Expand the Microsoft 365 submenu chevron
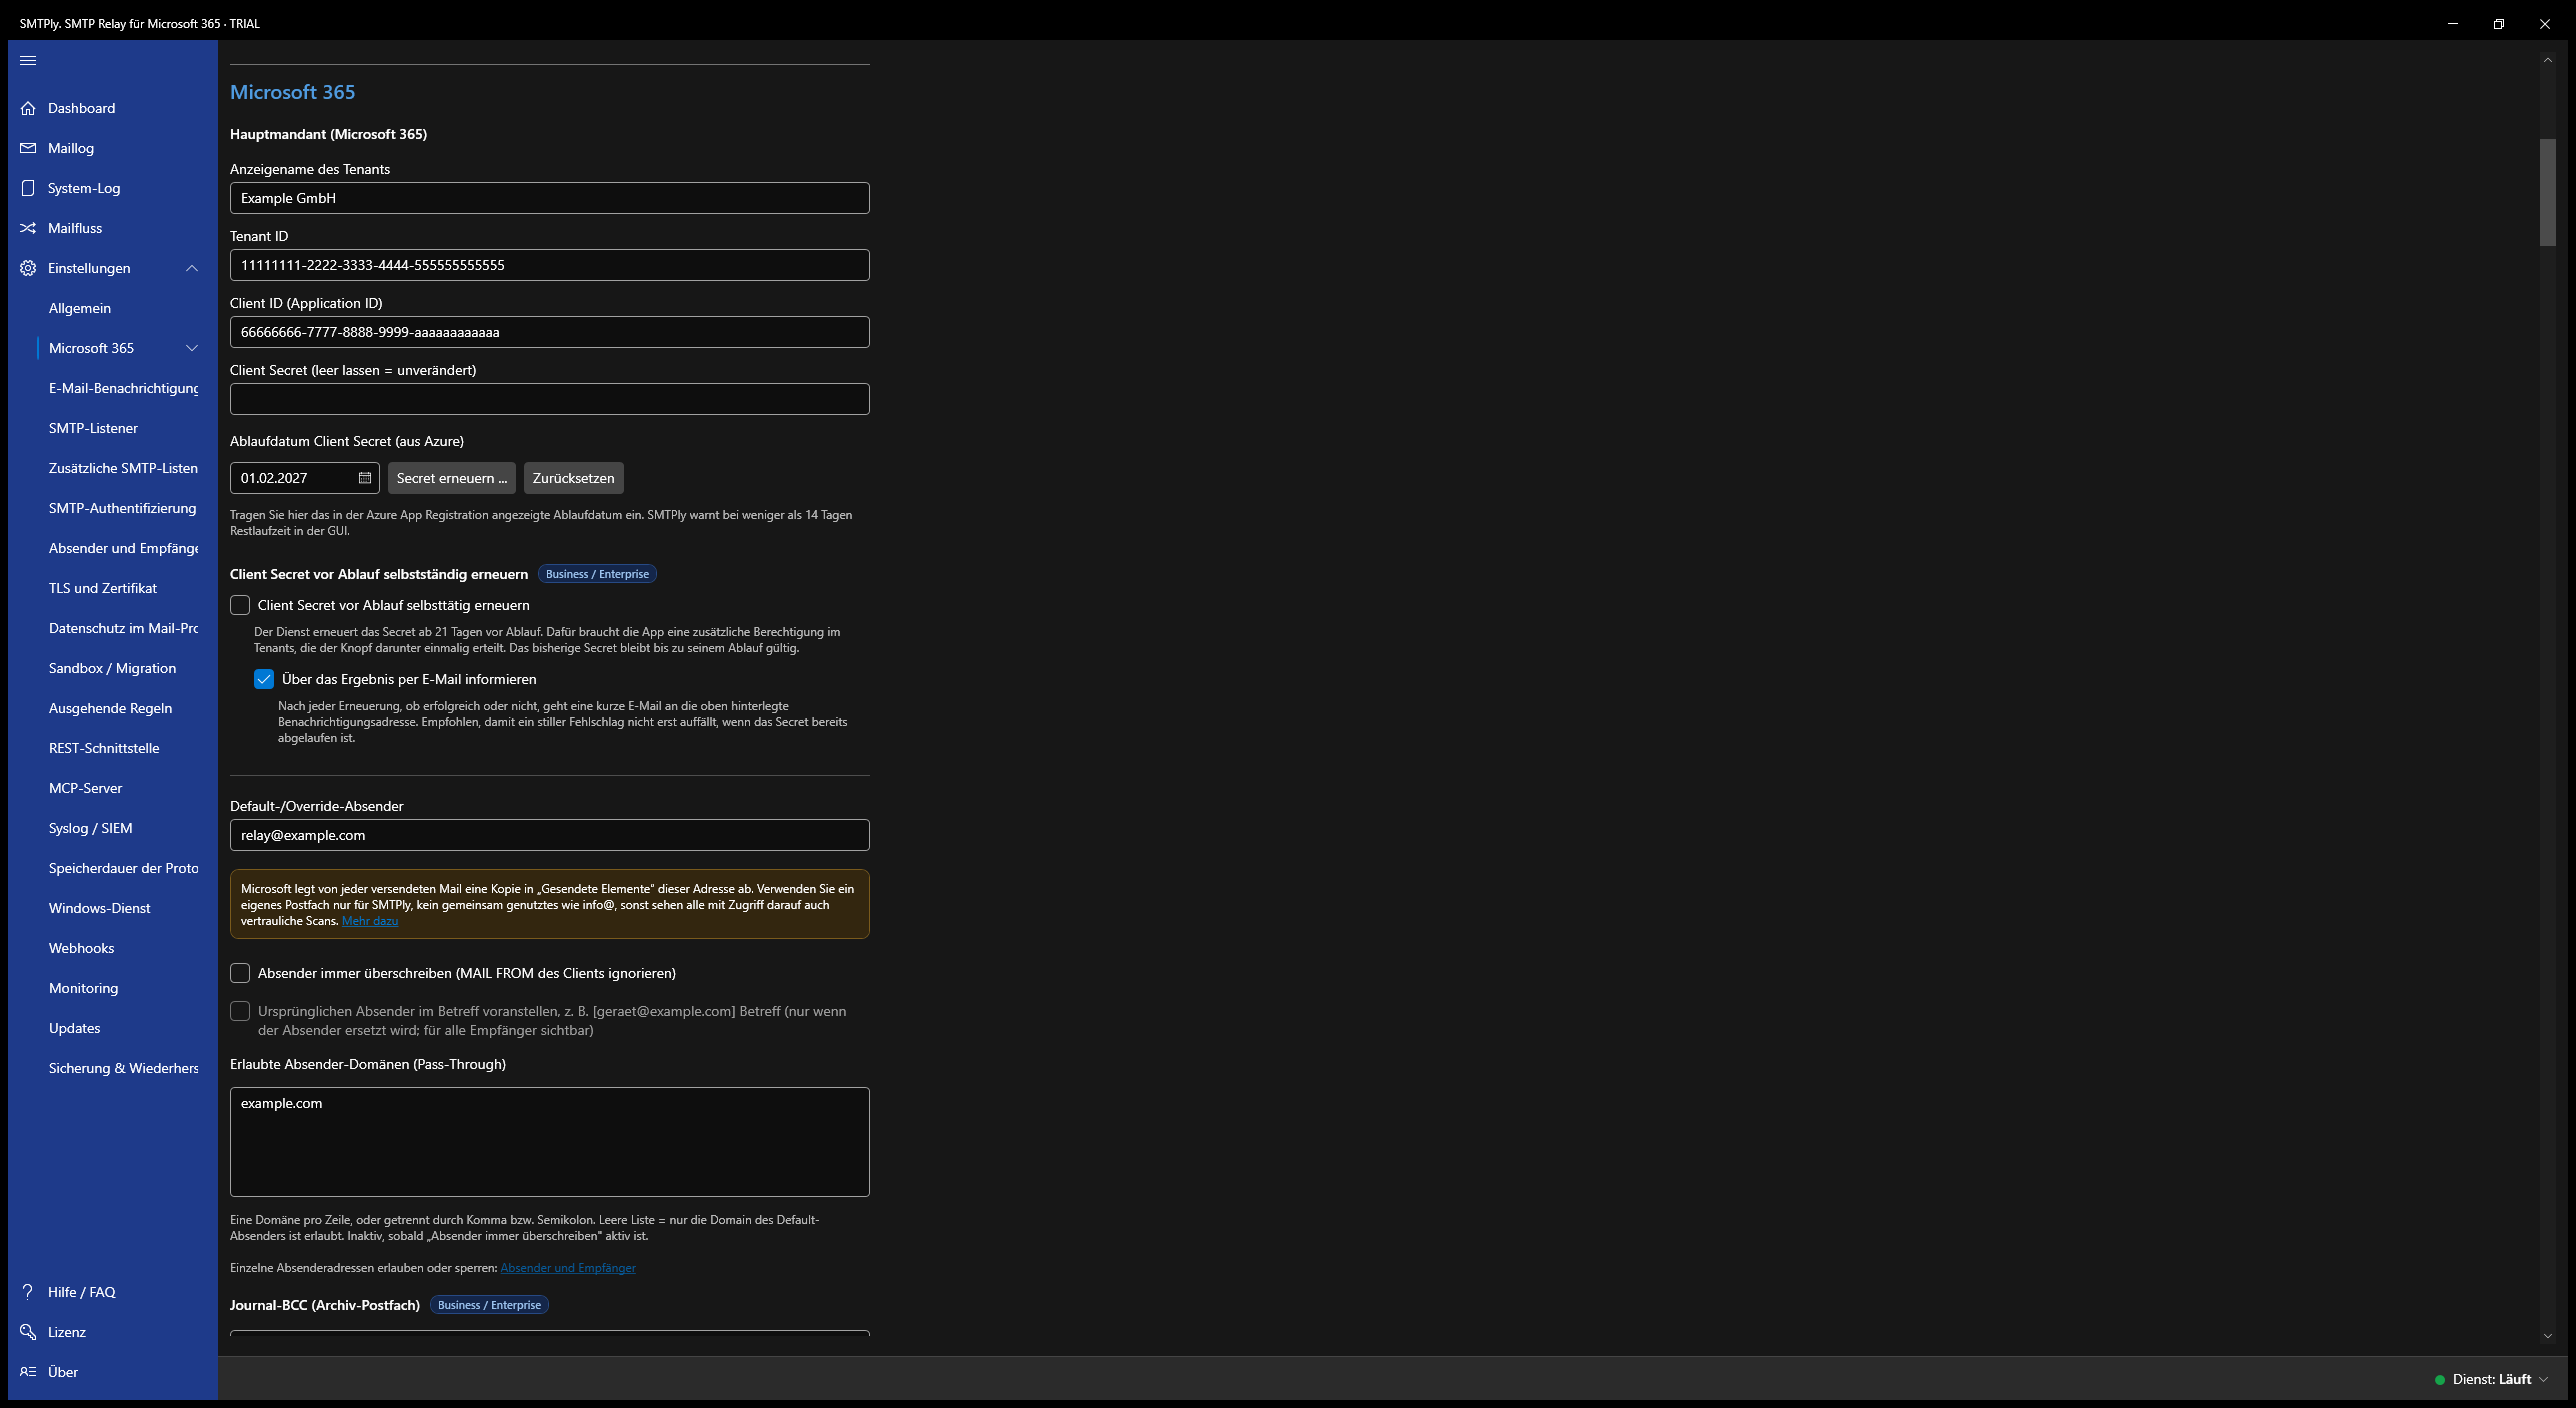This screenshot has width=2576, height=1408. pos(192,348)
